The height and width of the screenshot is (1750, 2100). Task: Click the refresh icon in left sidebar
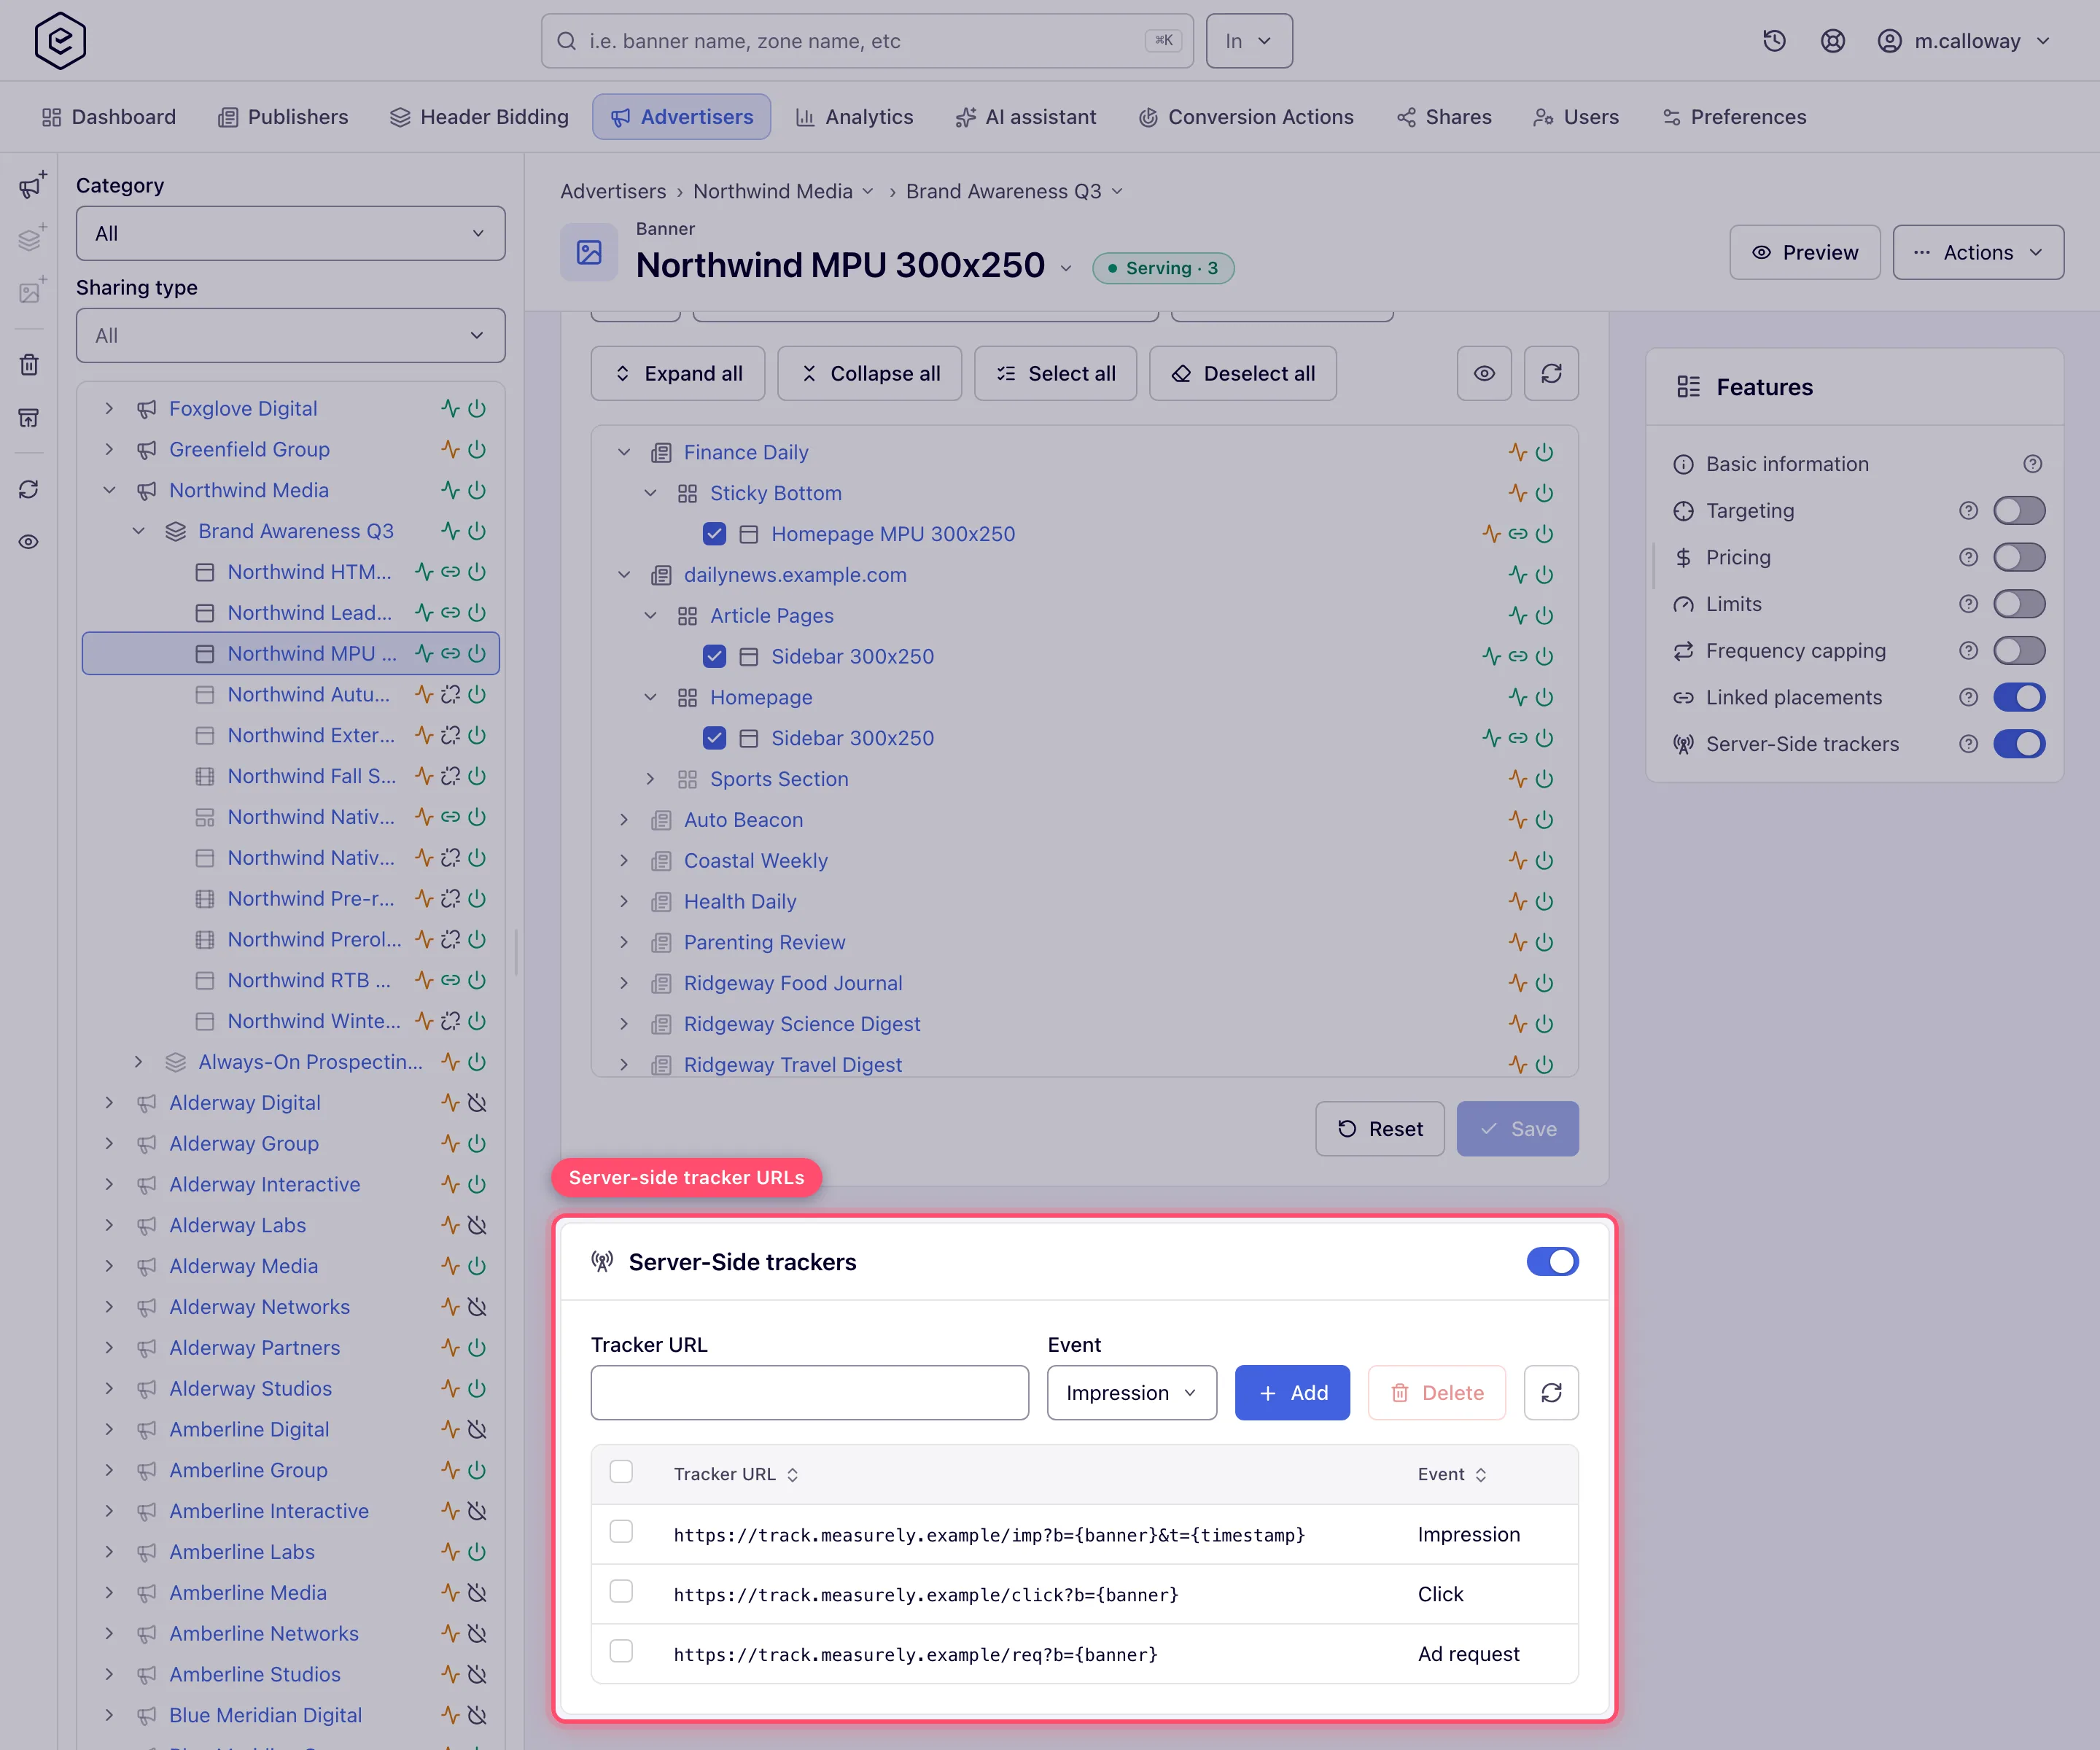pos(29,489)
